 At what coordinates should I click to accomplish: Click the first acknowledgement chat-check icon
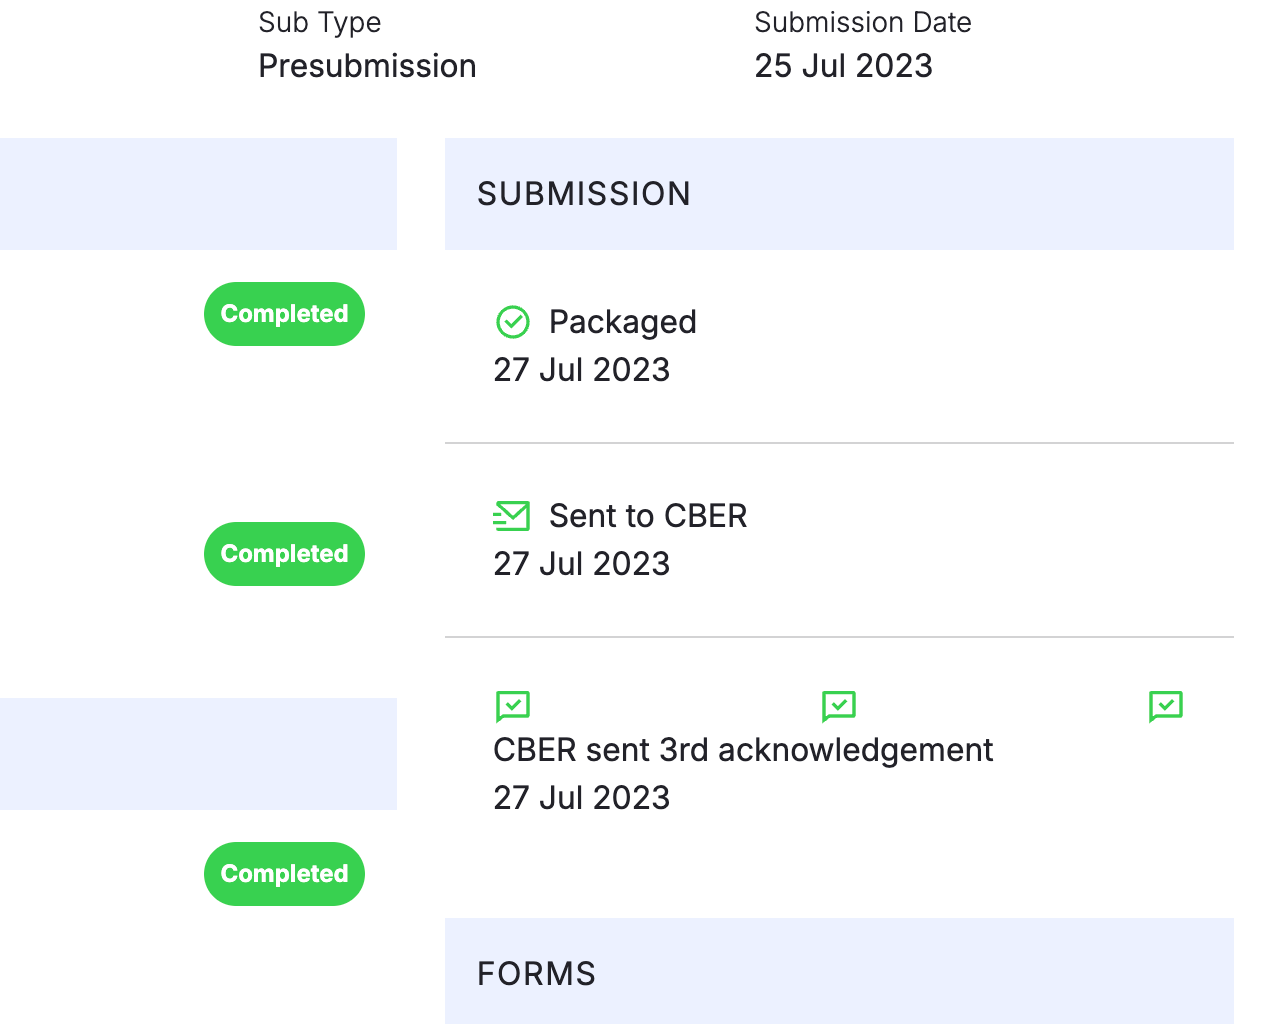(513, 706)
